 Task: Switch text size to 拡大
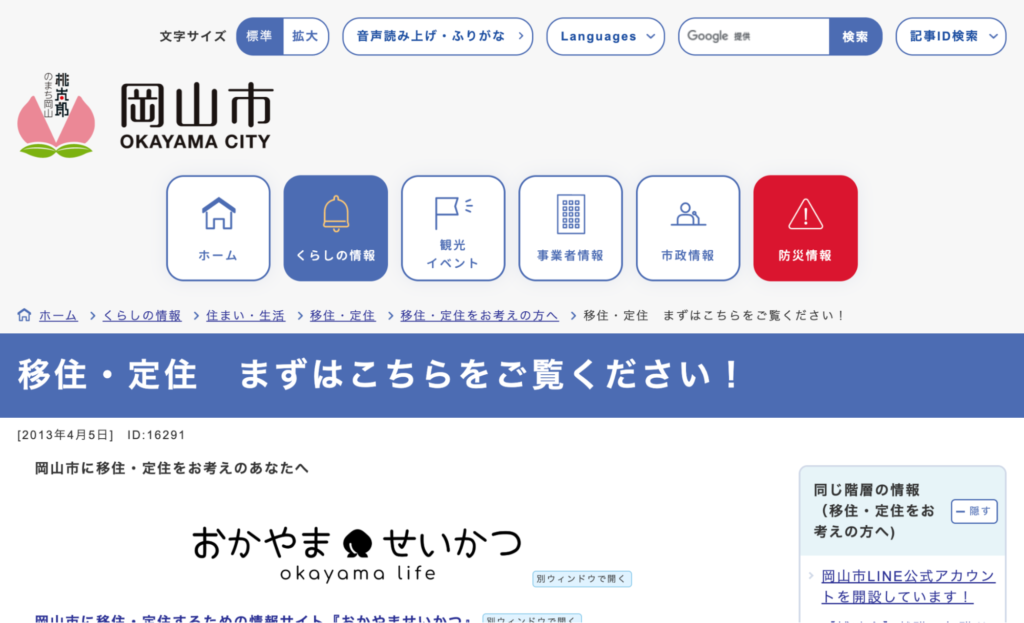[x=305, y=36]
